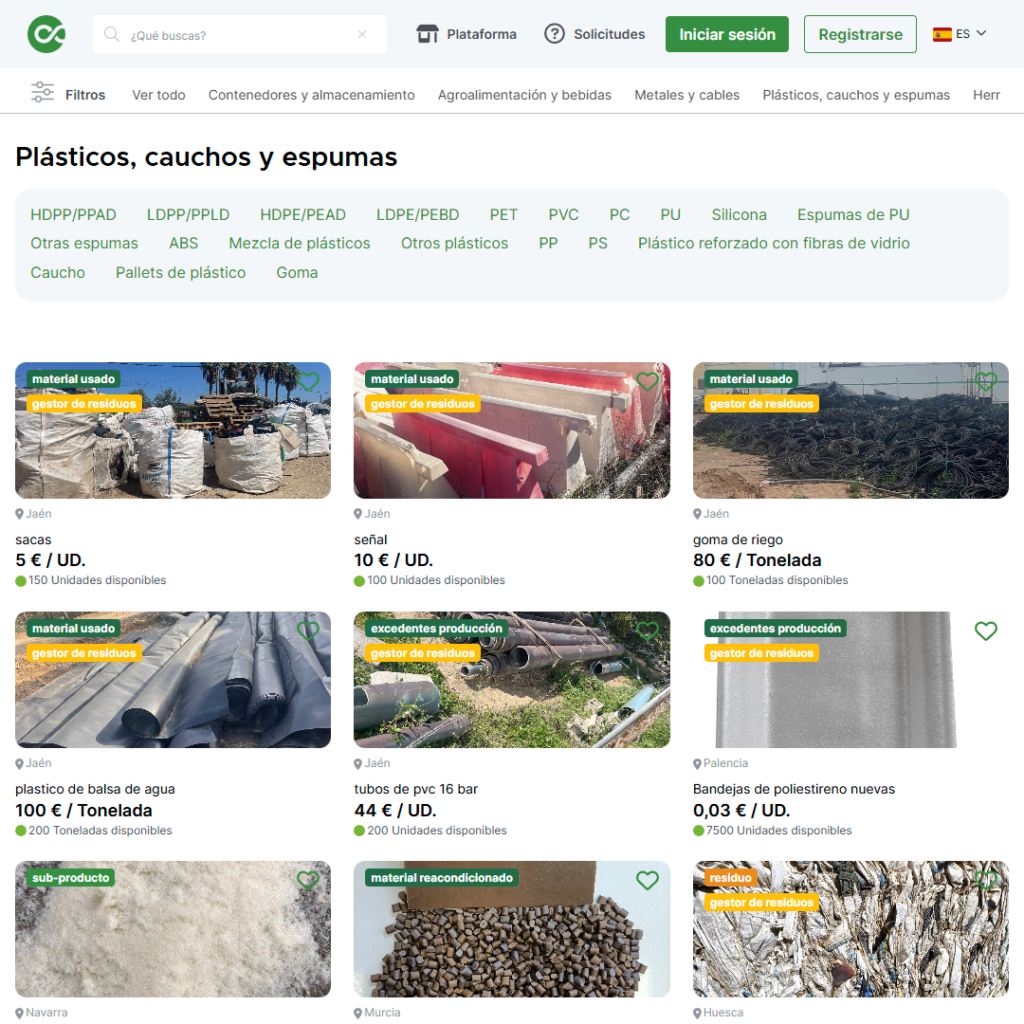Open material reacondicionado pellets thumbnail
Screen dimensions: 1024x1024
pyautogui.click(x=512, y=929)
